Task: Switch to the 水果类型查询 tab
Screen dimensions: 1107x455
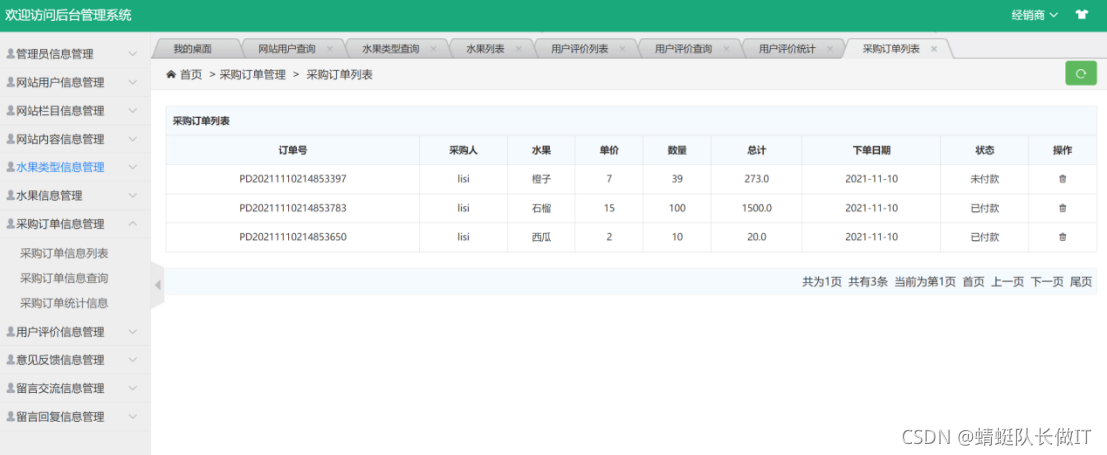Action: [x=390, y=49]
